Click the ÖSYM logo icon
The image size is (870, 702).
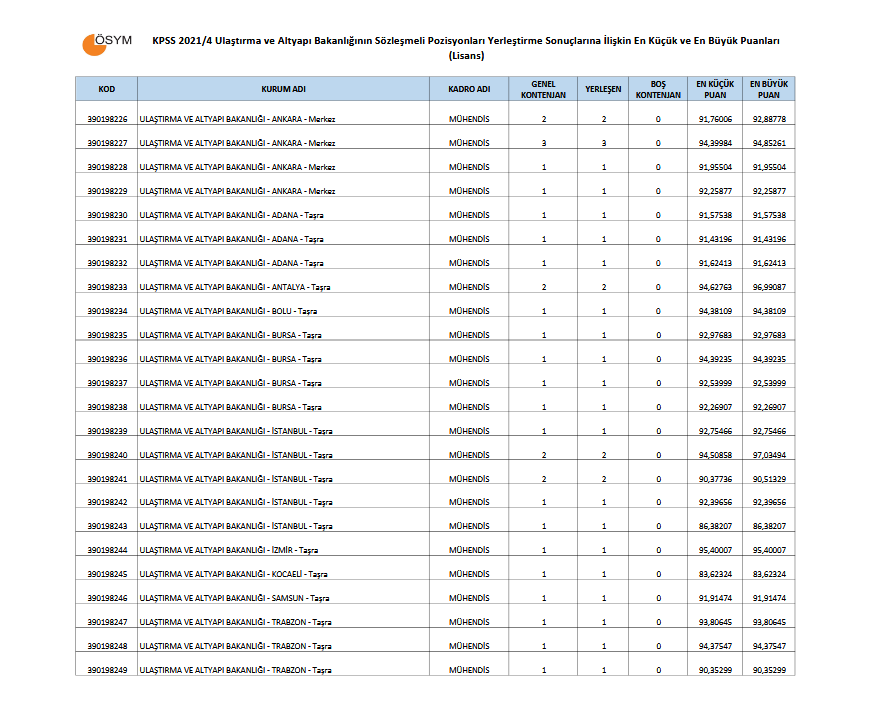click(x=107, y=44)
